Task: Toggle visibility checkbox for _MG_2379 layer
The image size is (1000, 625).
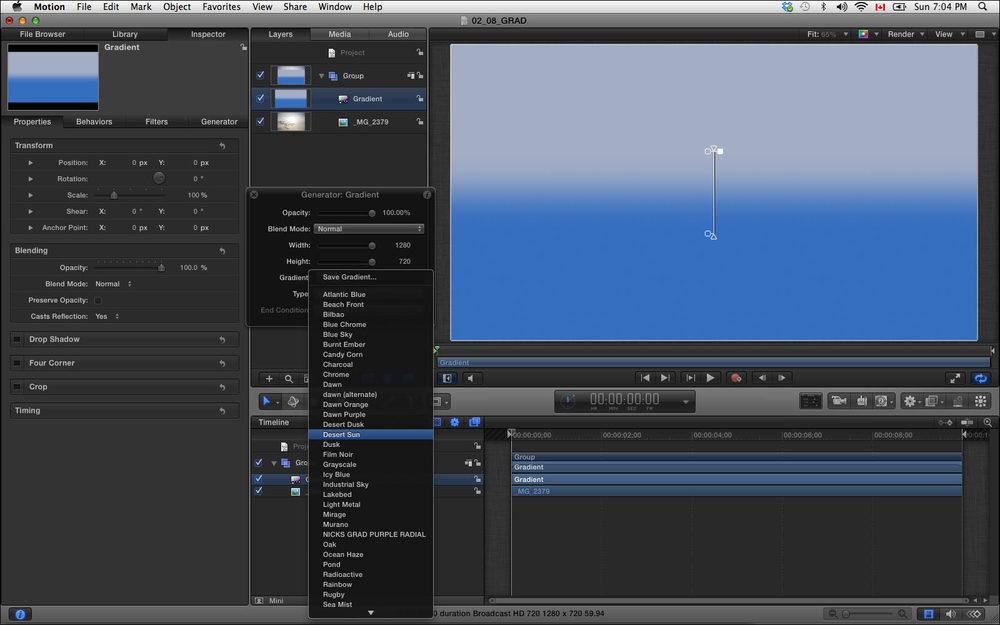Action: click(260, 122)
